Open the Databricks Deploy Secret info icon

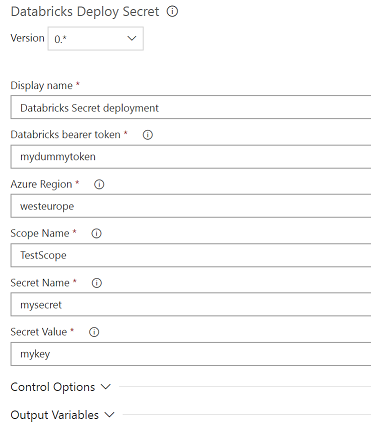tap(172, 12)
